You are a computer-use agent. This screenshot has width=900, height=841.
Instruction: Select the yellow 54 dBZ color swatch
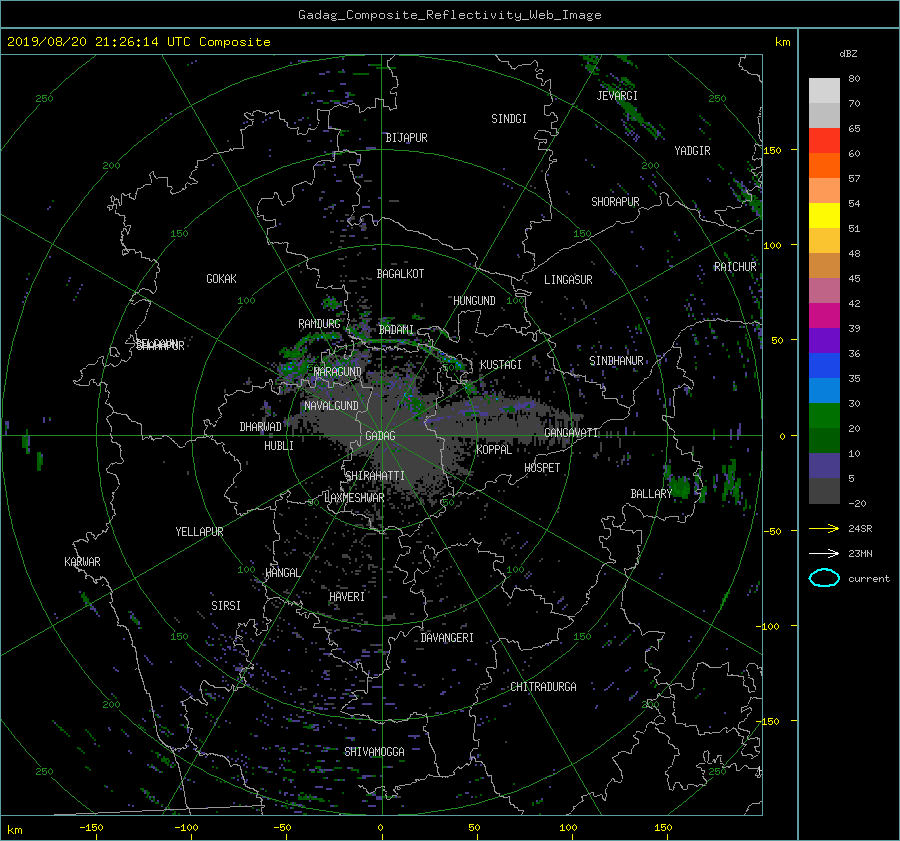tap(824, 216)
